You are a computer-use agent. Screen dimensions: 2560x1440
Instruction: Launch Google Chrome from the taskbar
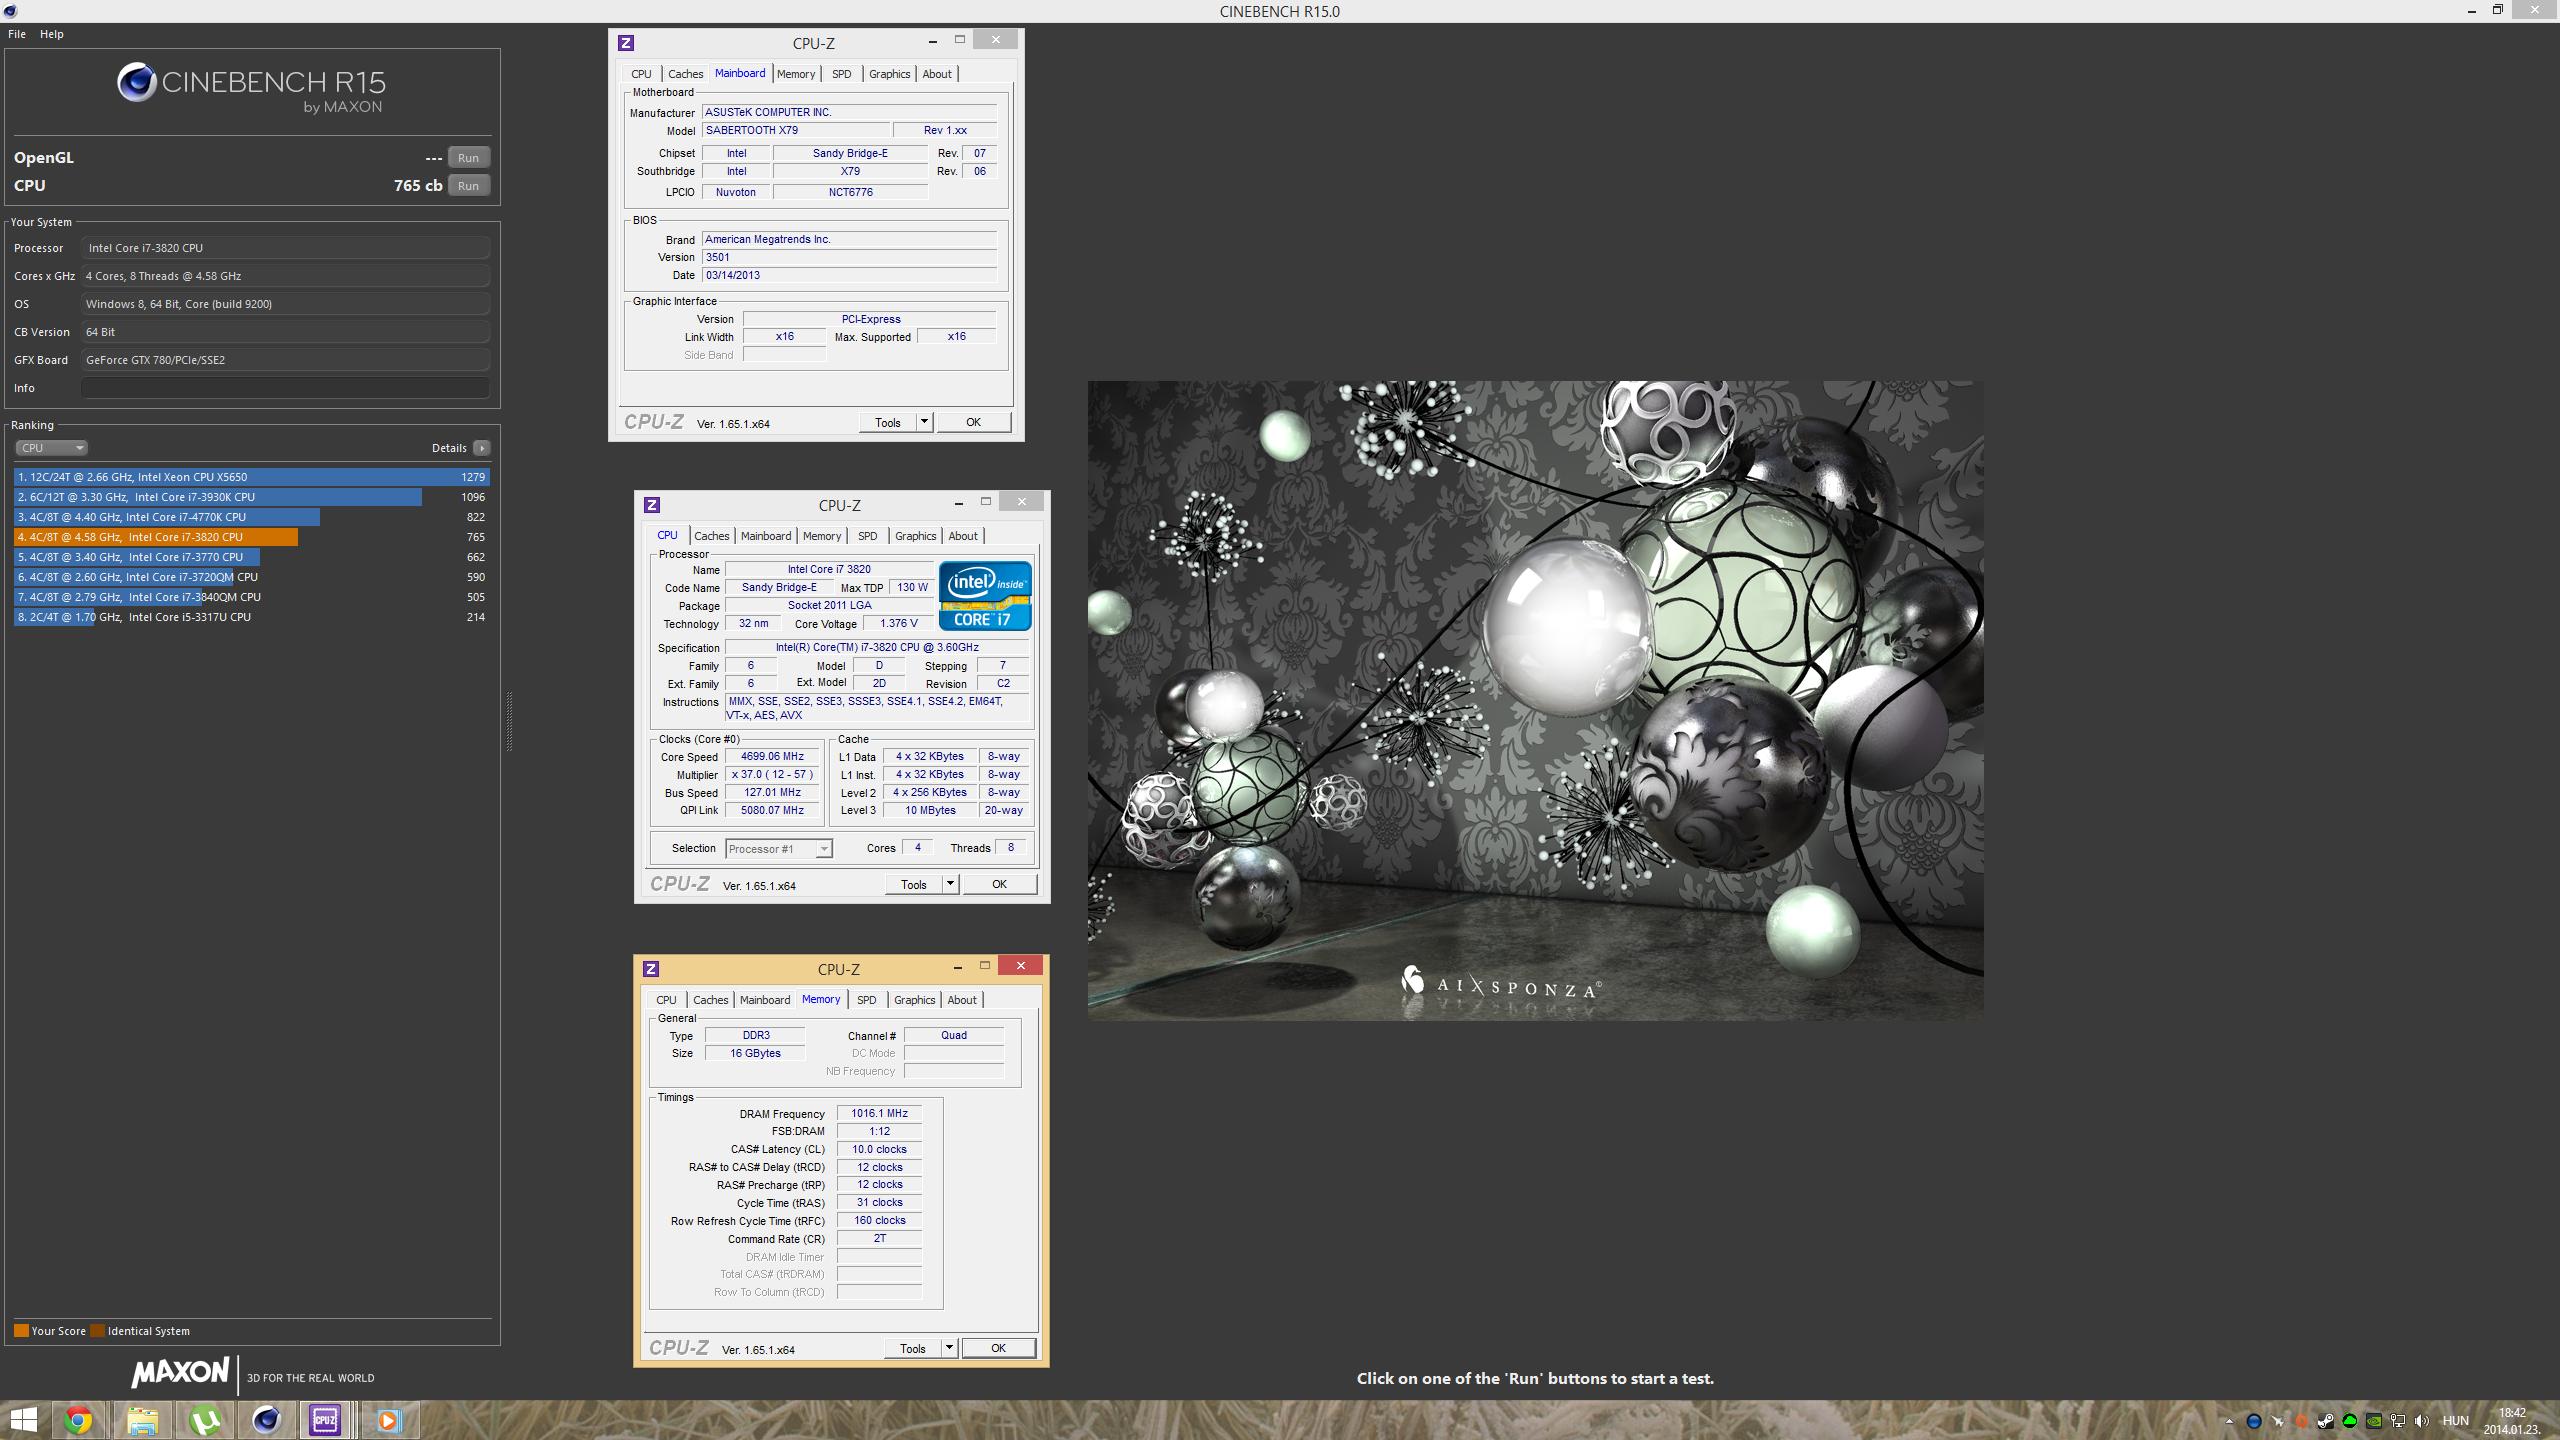pyautogui.click(x=79, y=1420)
